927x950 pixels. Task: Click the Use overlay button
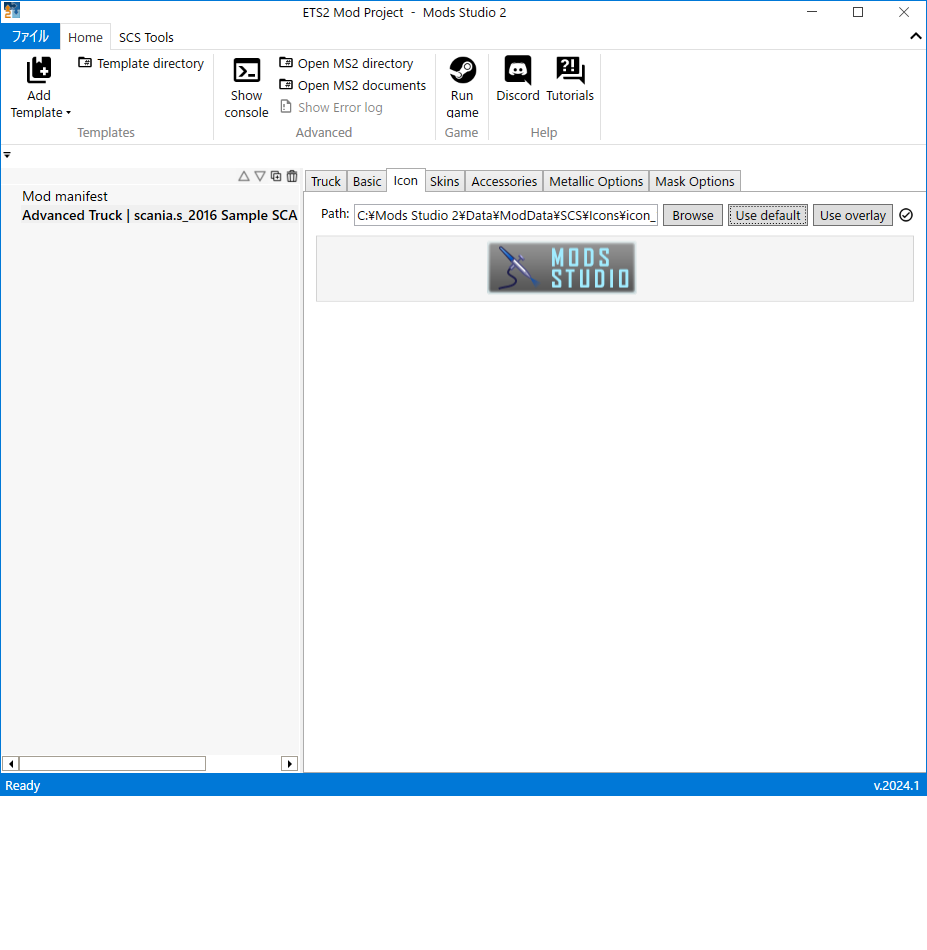(852, 215)
